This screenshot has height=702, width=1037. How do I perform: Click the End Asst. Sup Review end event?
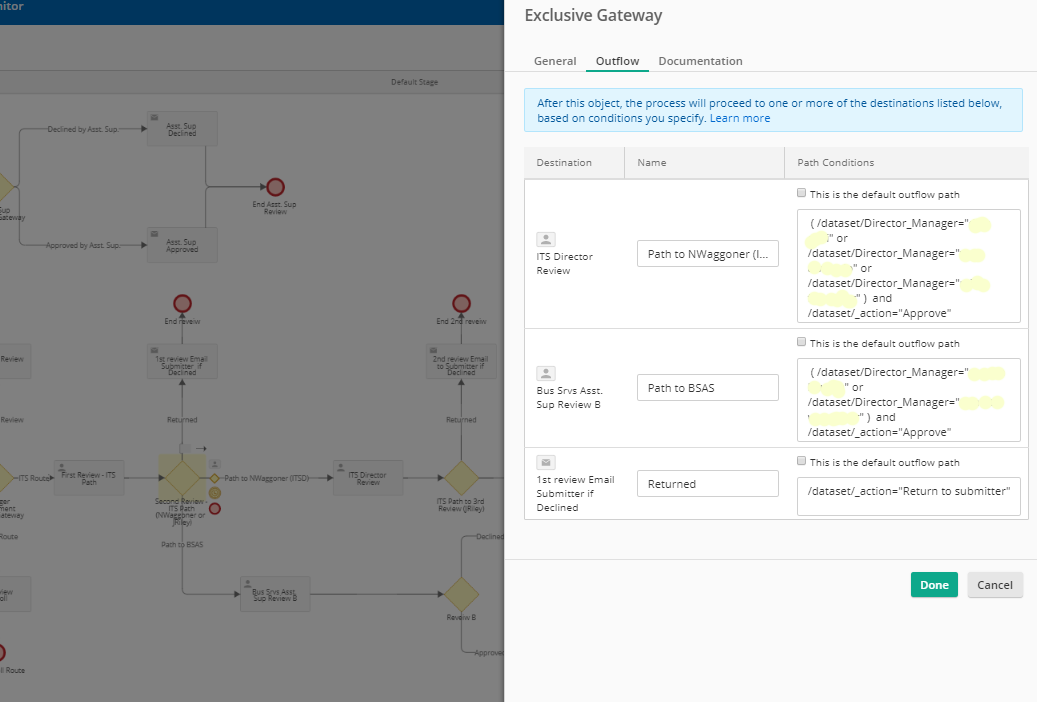(x=275, y=187)
